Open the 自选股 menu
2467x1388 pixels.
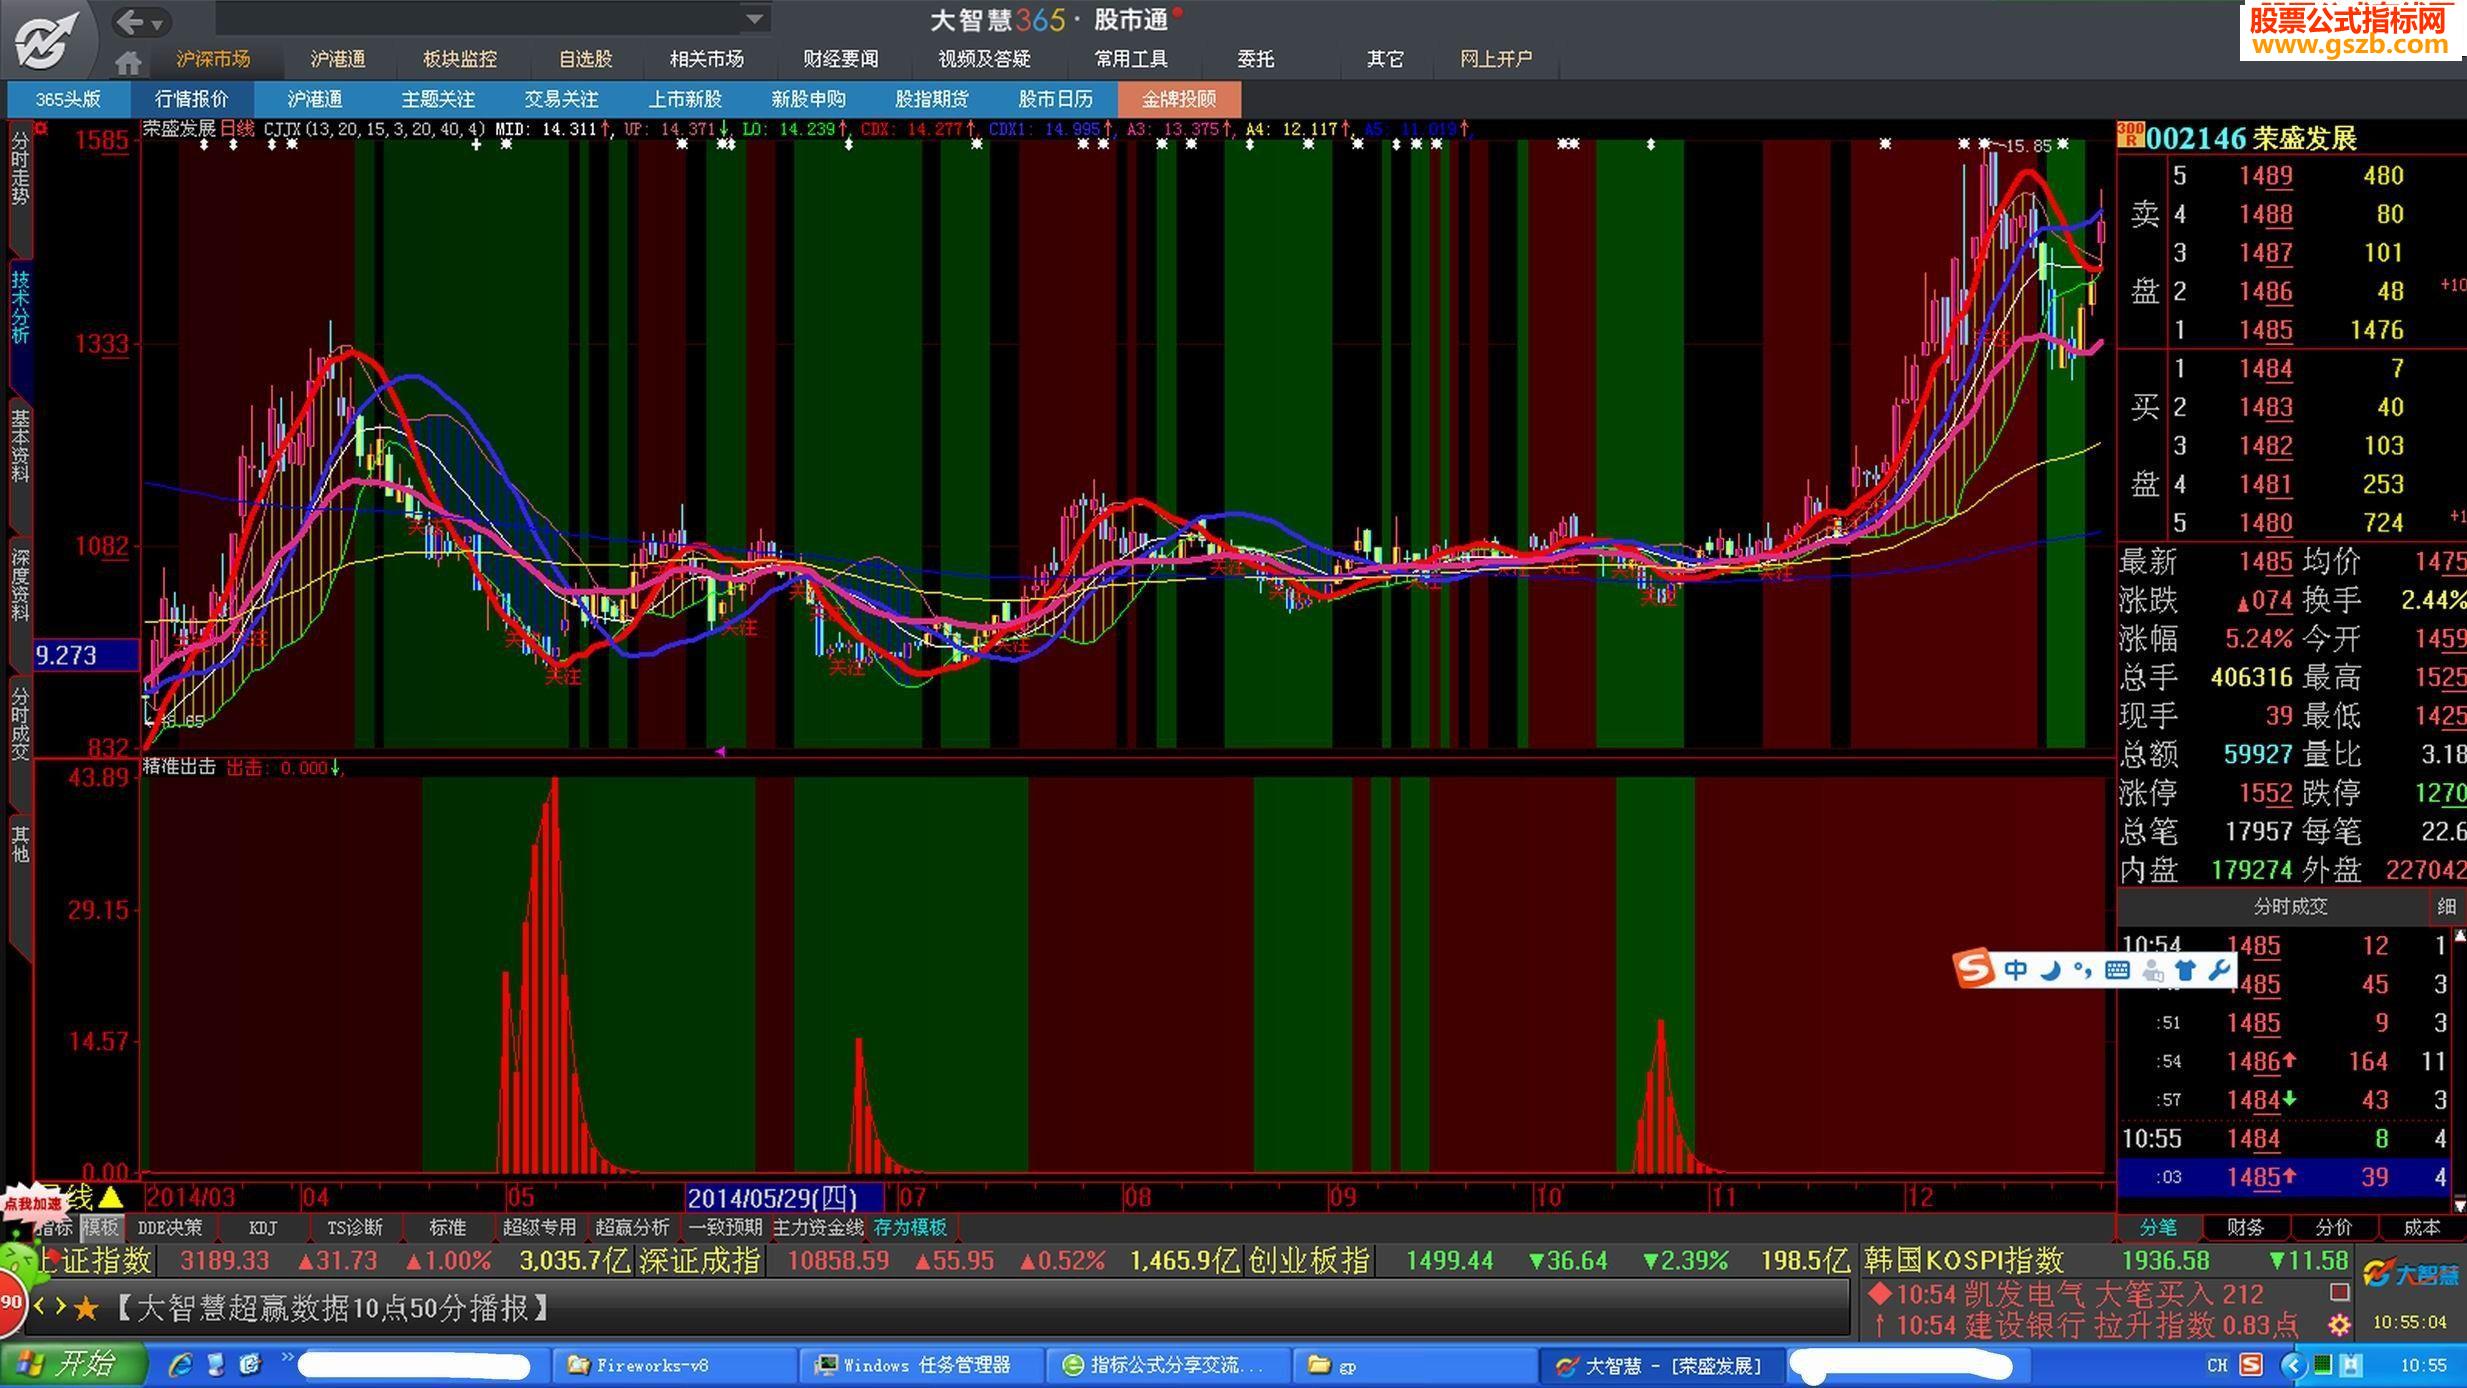click(585, 59)
